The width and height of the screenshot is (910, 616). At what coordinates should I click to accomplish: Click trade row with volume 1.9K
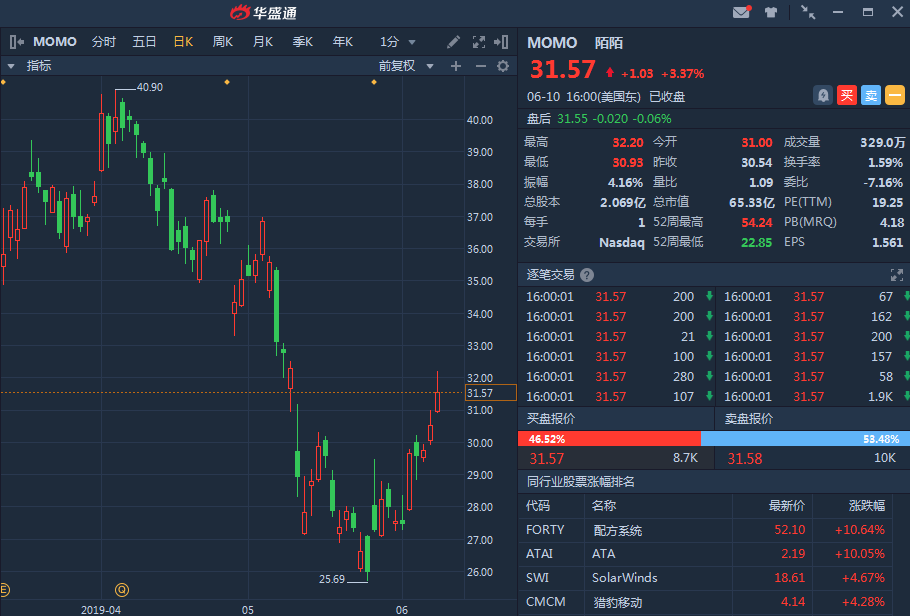point(812,397)
